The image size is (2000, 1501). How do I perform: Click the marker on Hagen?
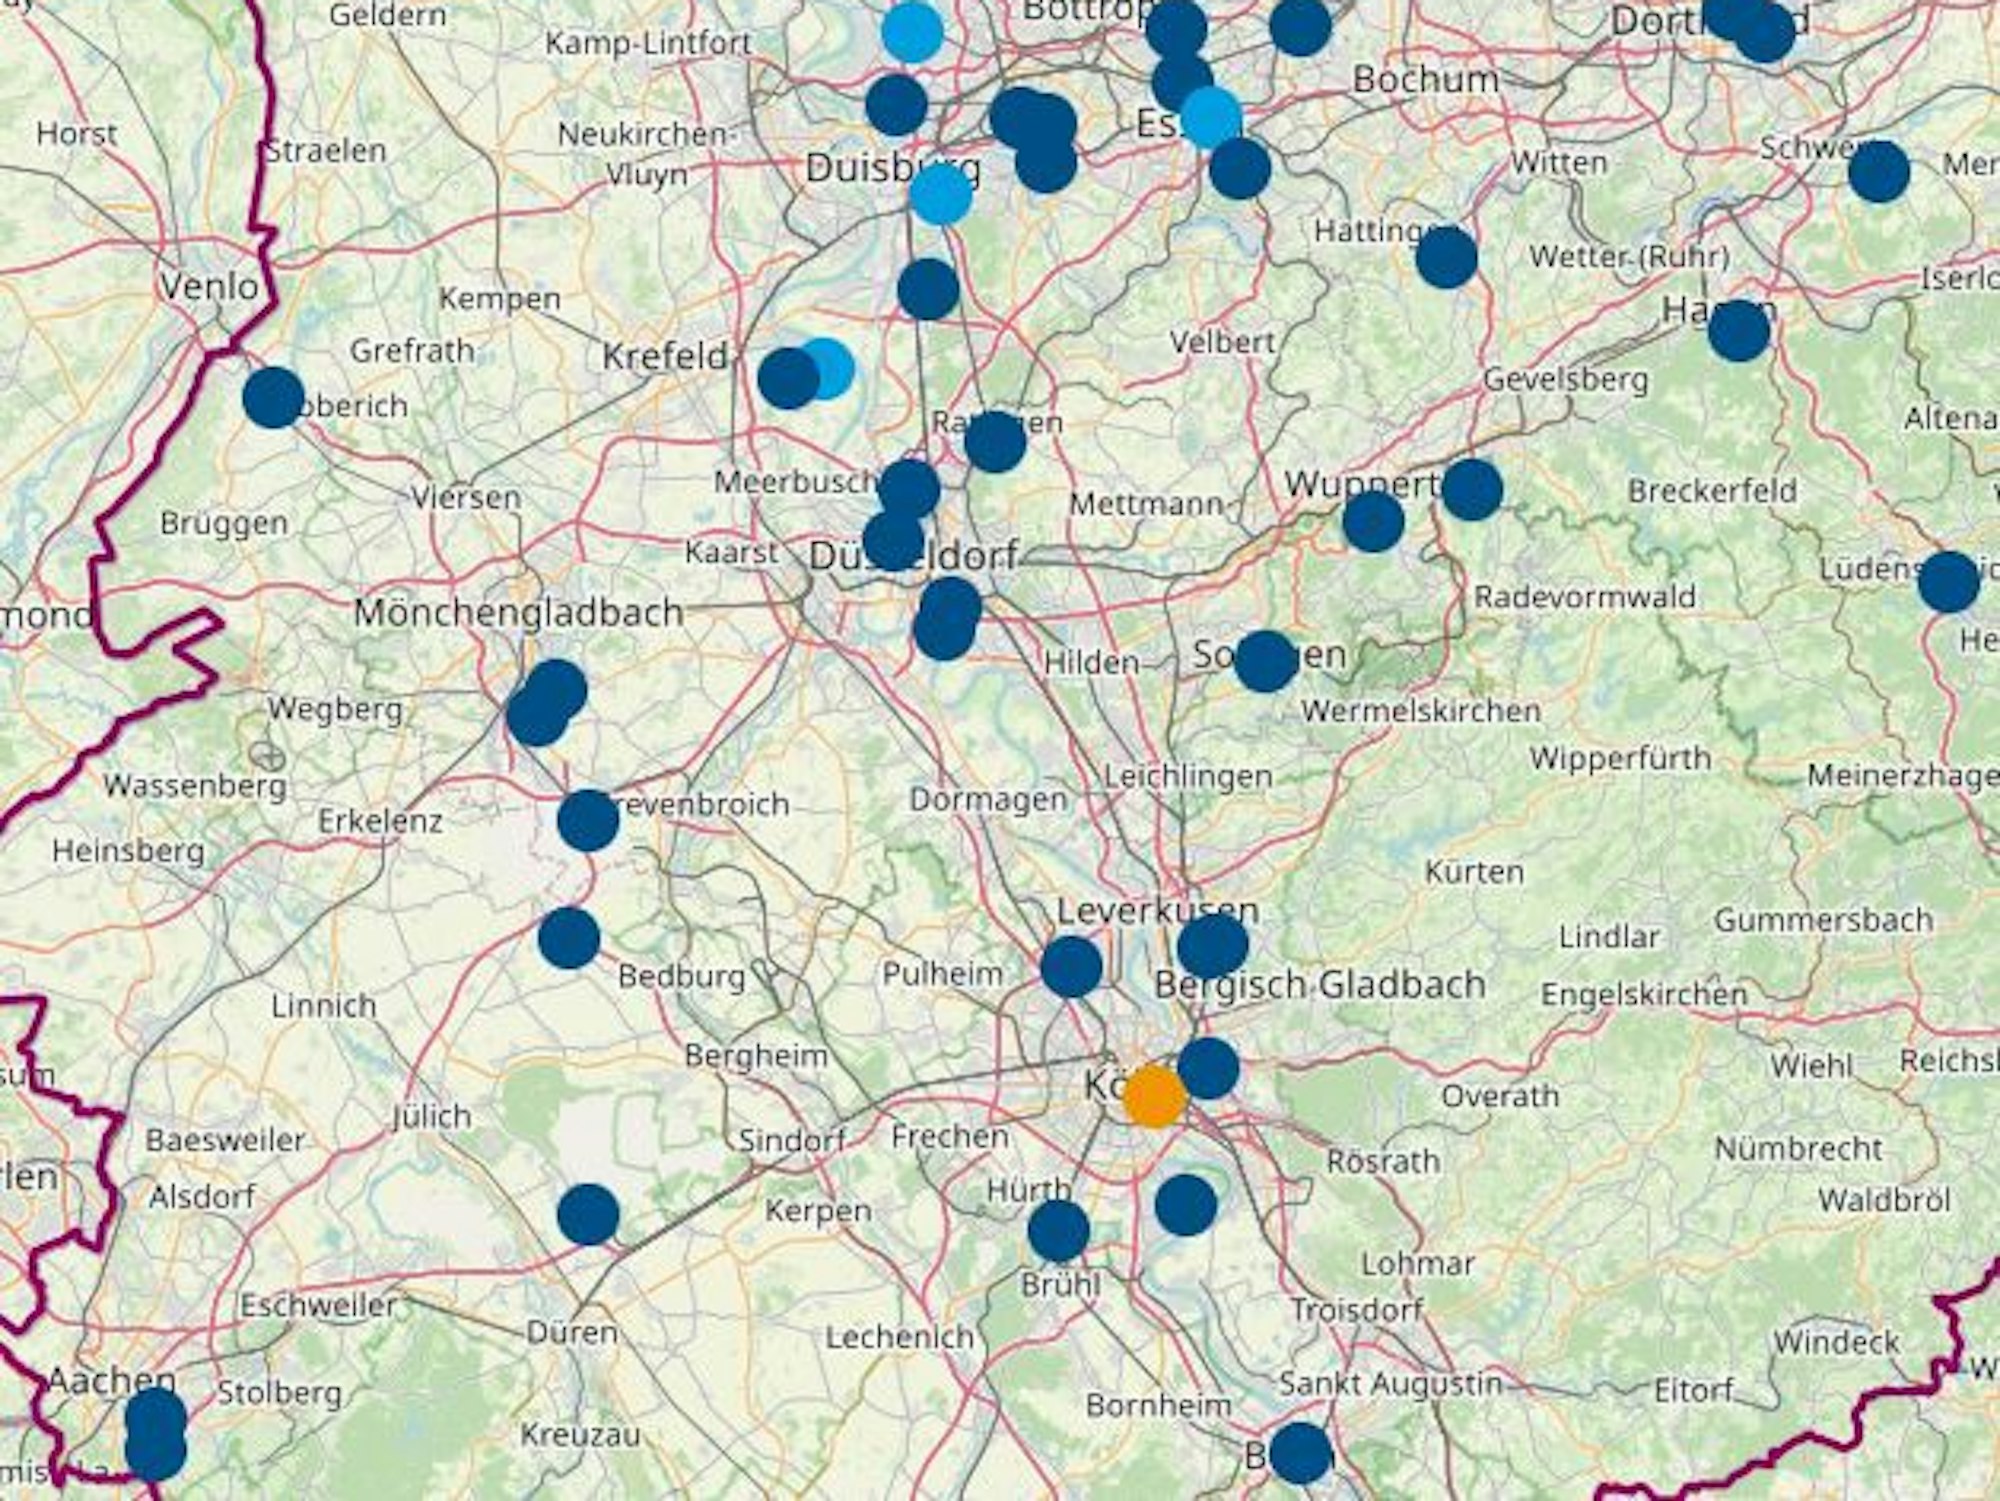pyautogui.click(x=1739, y=330)
